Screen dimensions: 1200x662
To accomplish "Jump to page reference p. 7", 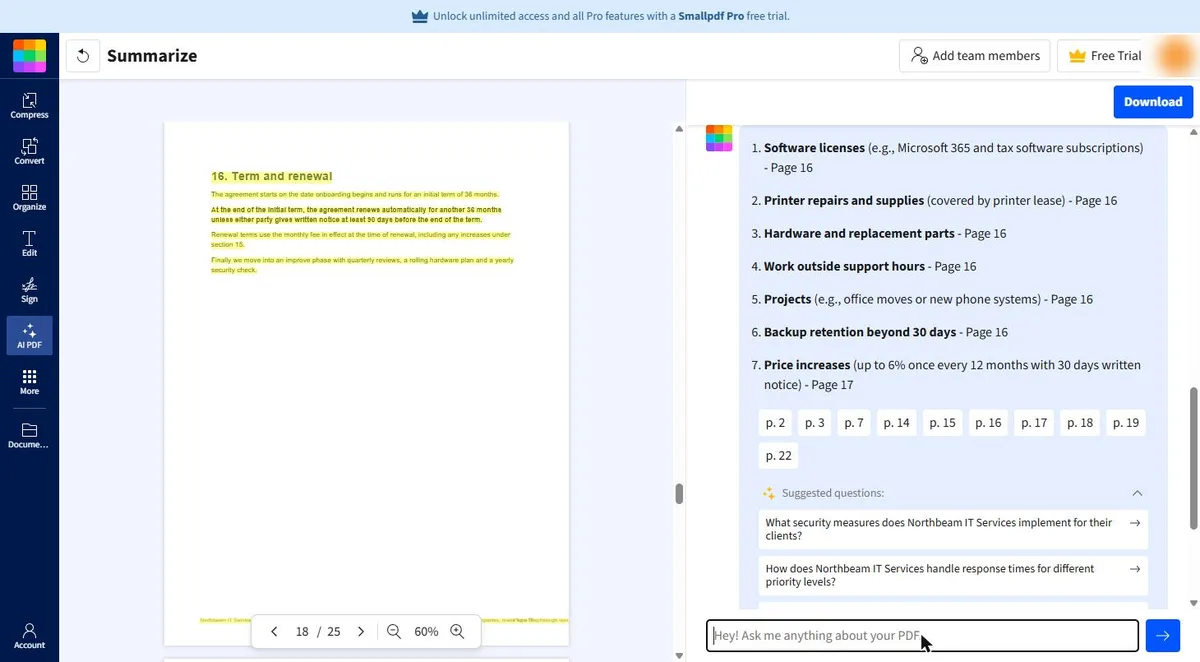I will (x=854, y=423).
